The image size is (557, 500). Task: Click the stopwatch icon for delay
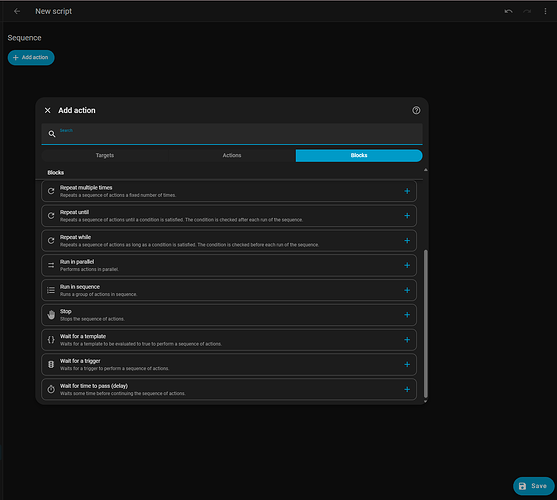click(x=51, y=389)
